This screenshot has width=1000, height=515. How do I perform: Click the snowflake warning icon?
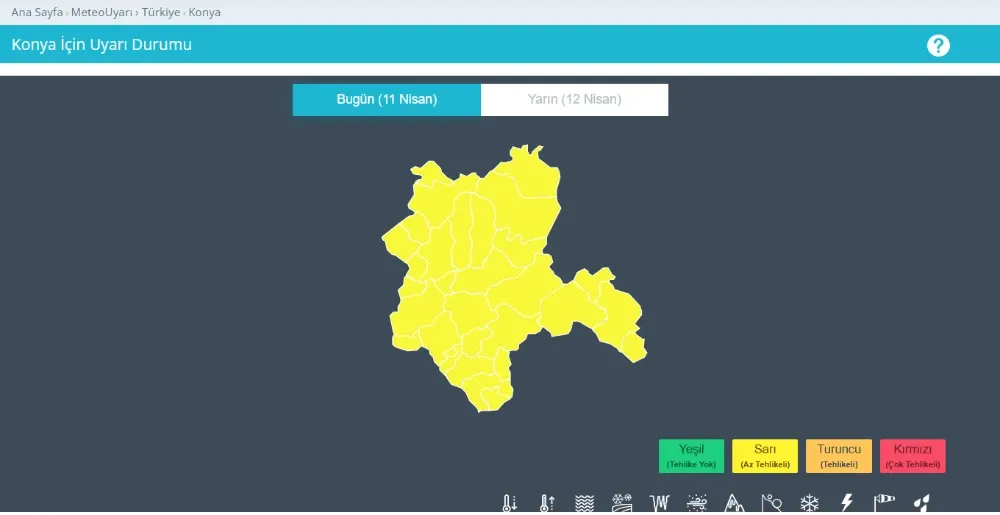click(x=809, y=503)
